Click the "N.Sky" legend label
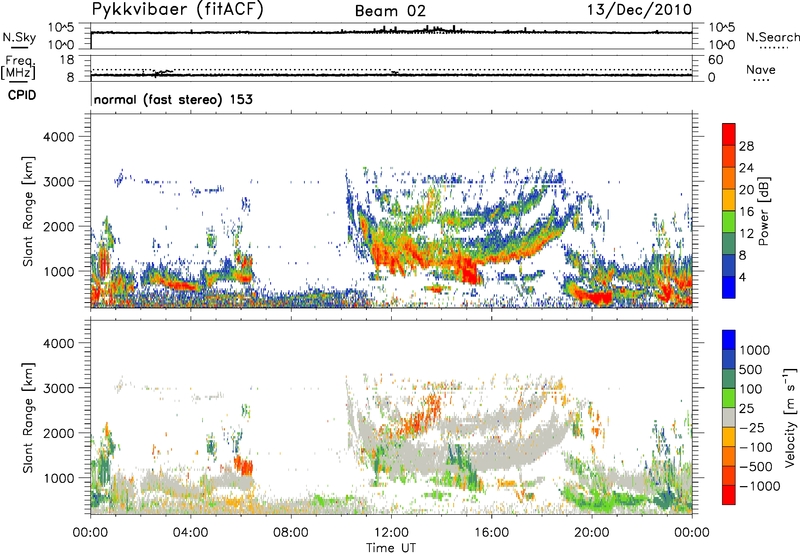 click(x=19, y=37)
